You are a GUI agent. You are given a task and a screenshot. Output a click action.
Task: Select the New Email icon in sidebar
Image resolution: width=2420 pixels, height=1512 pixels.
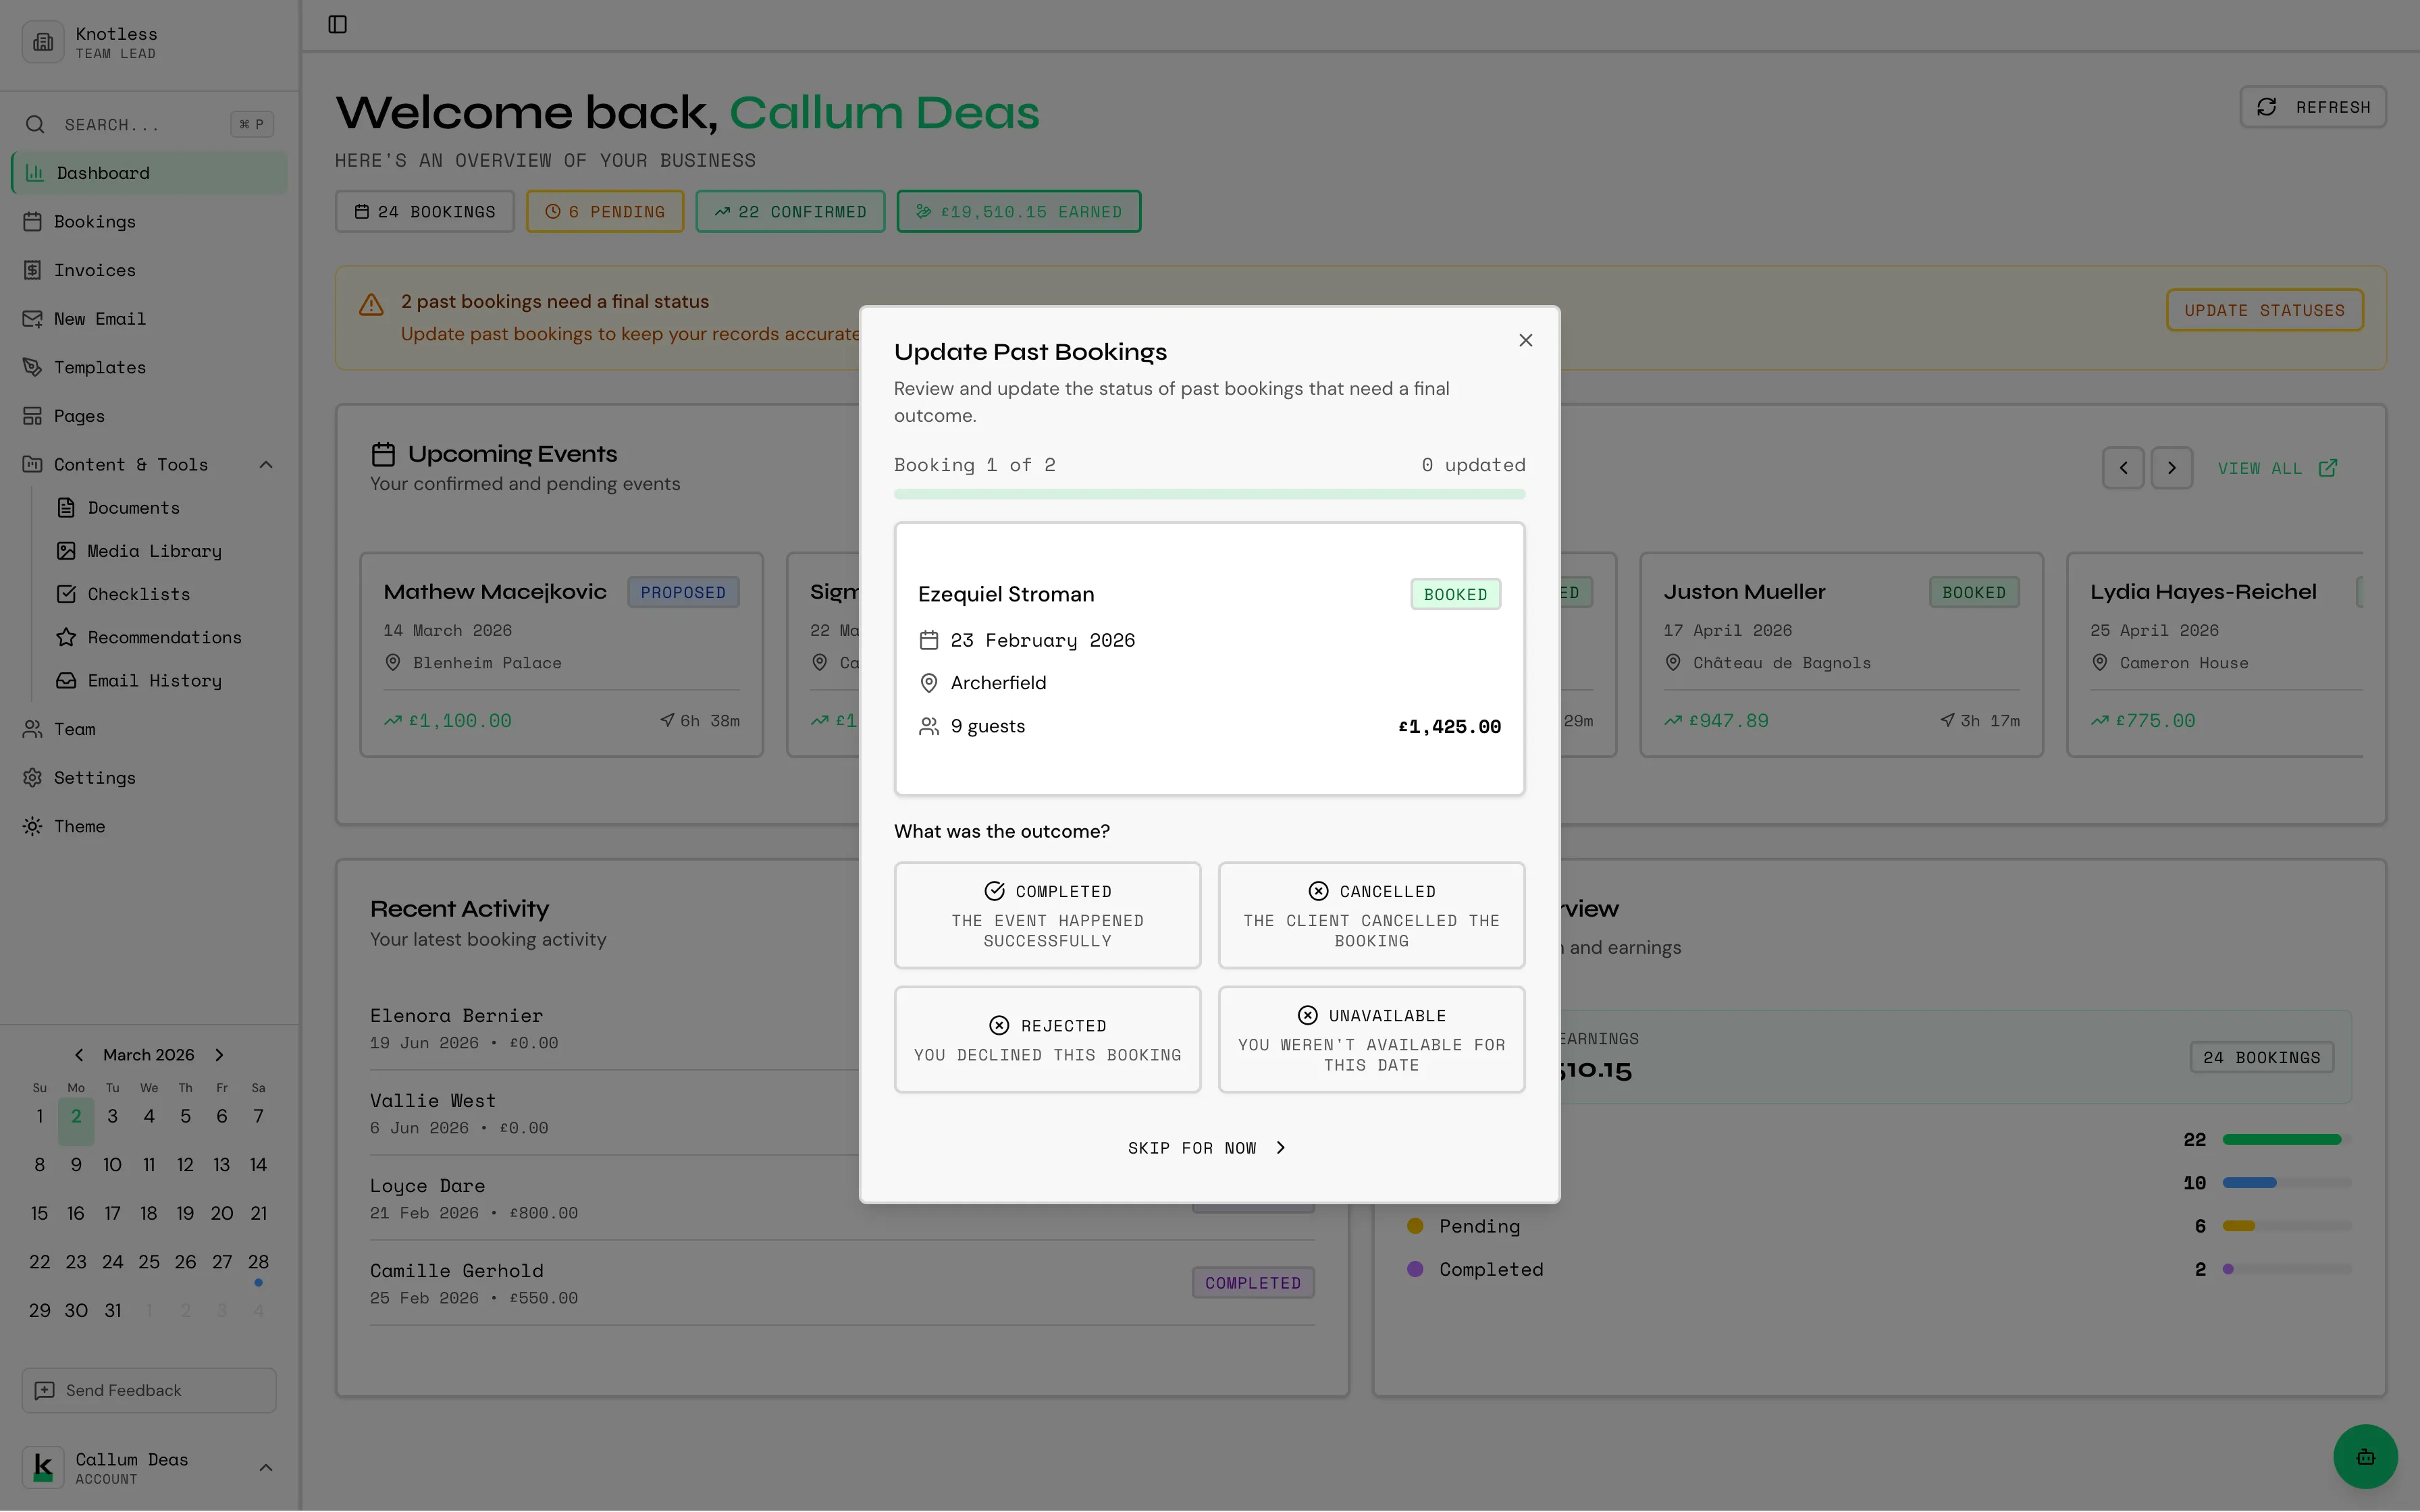tap(33, 318)
